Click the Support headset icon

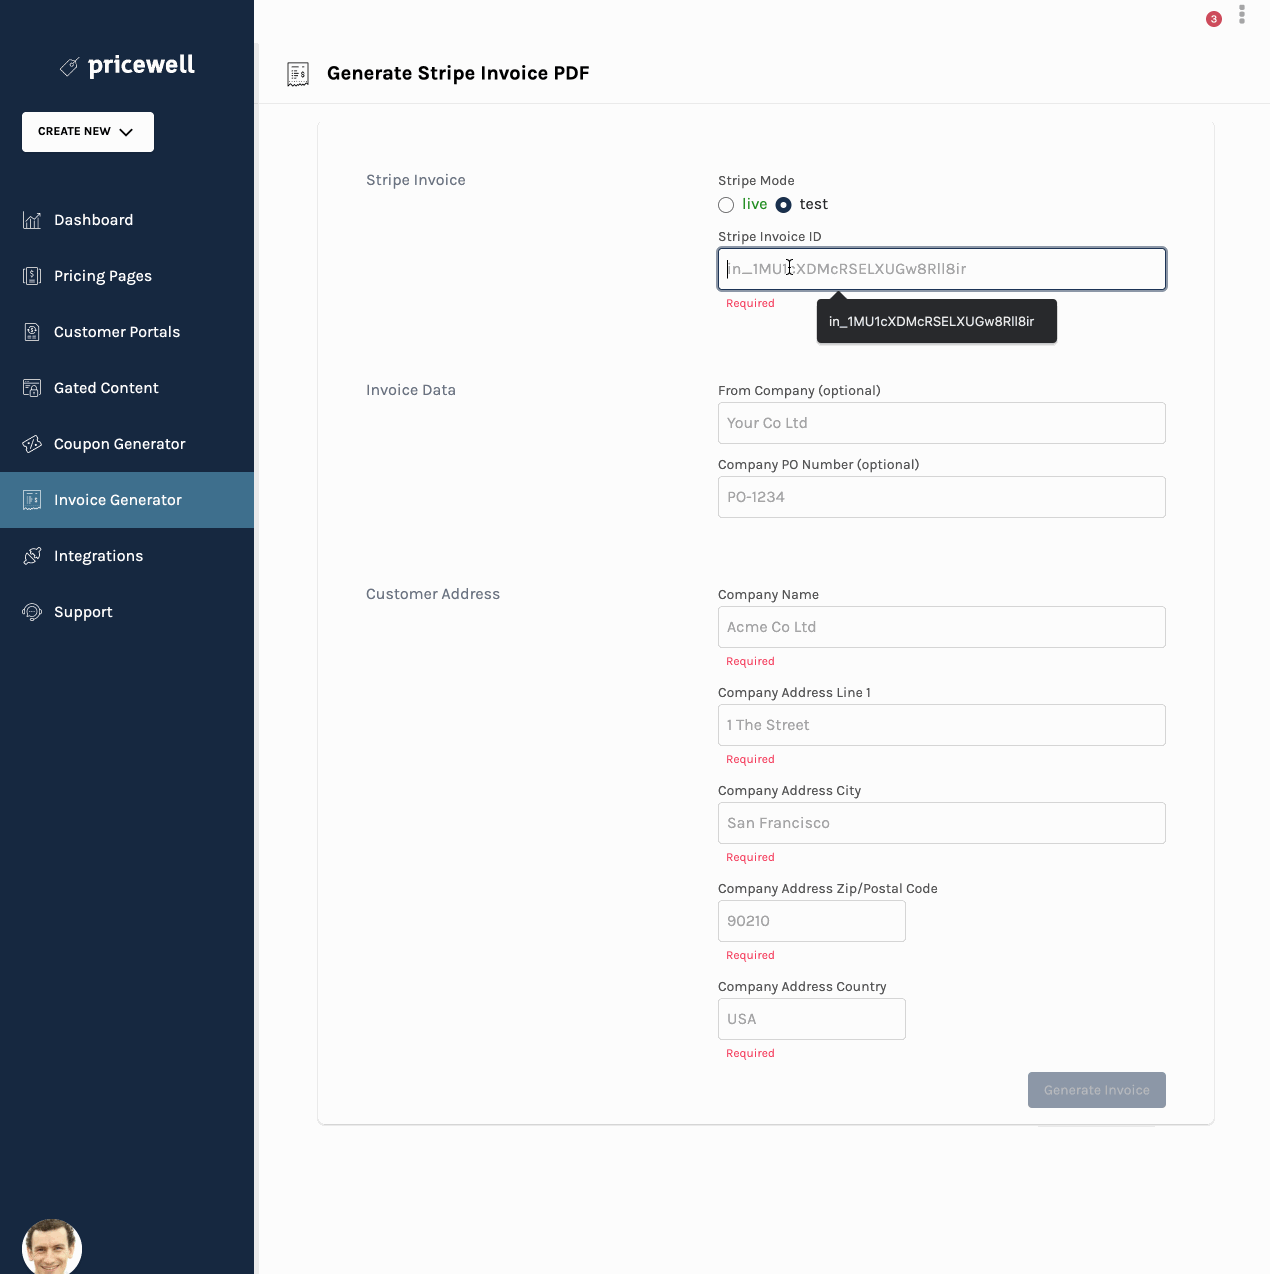33,612
